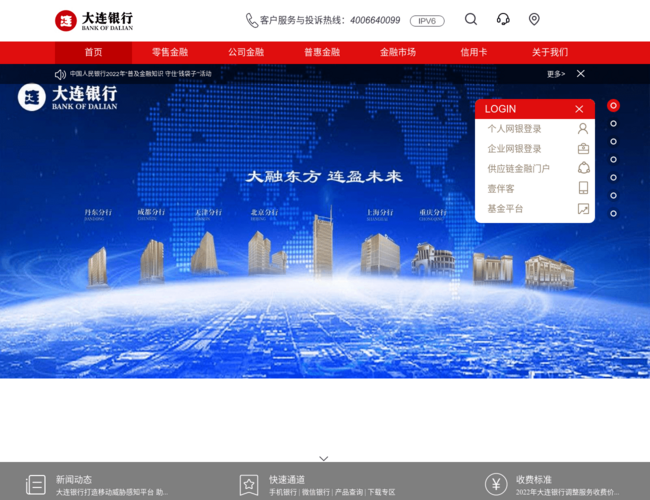Close the LOGIN panel
The height and width of the screenshot is (500, 650).
(x=579, y=109)
